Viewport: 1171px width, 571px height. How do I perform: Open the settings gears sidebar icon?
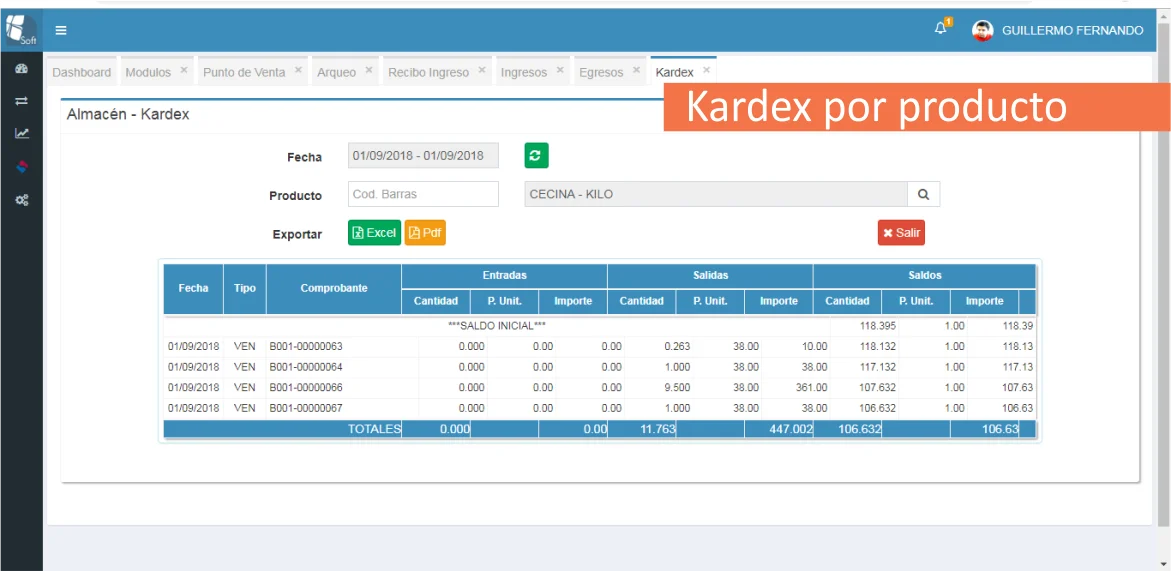(21, 200)
